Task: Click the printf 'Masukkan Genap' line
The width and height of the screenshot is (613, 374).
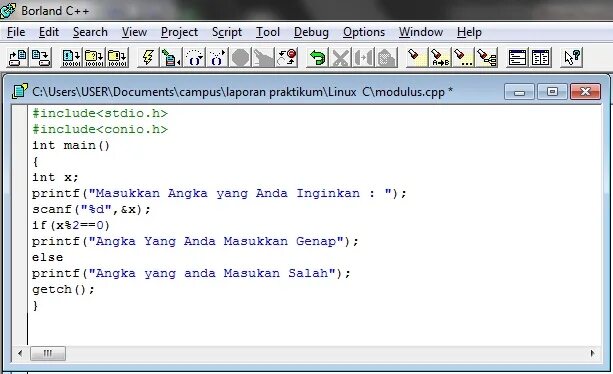Action: 195,242
